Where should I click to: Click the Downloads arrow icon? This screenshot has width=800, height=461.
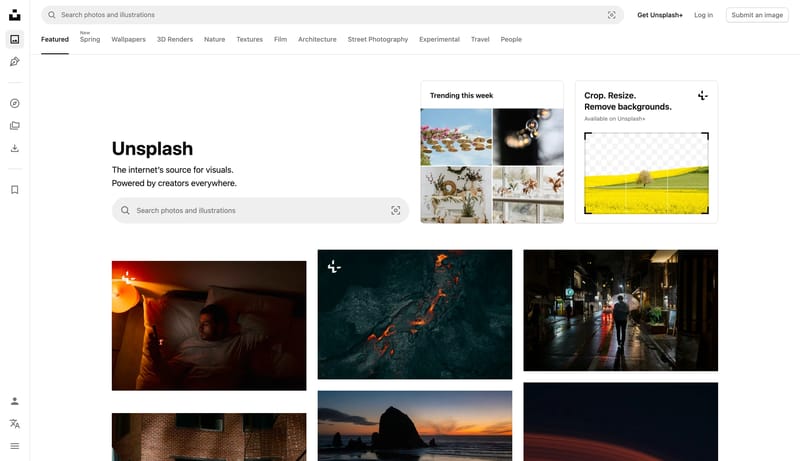point(14,148)
